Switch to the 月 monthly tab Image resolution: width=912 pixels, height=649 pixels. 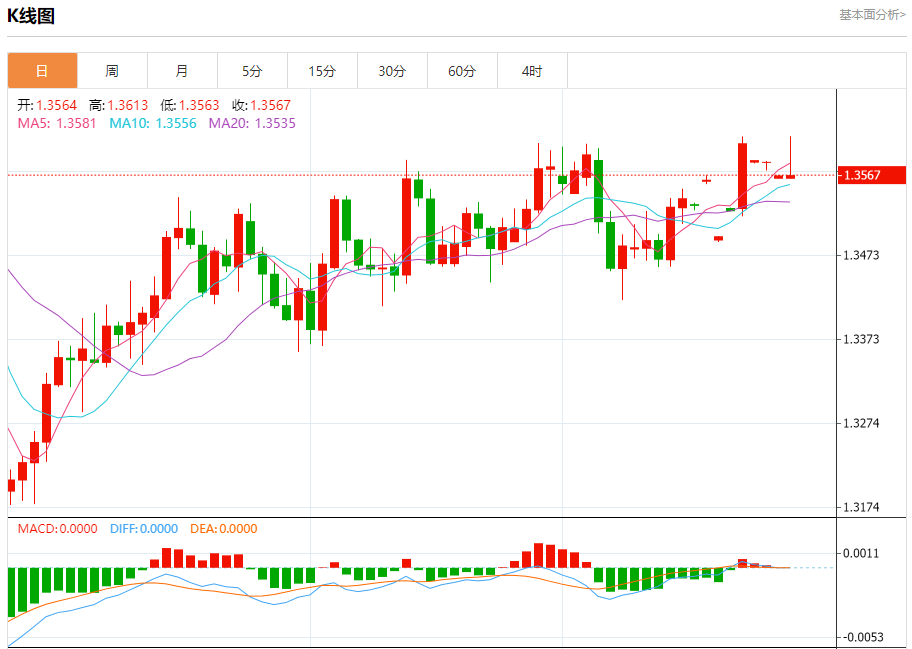[x=182, y=71]
